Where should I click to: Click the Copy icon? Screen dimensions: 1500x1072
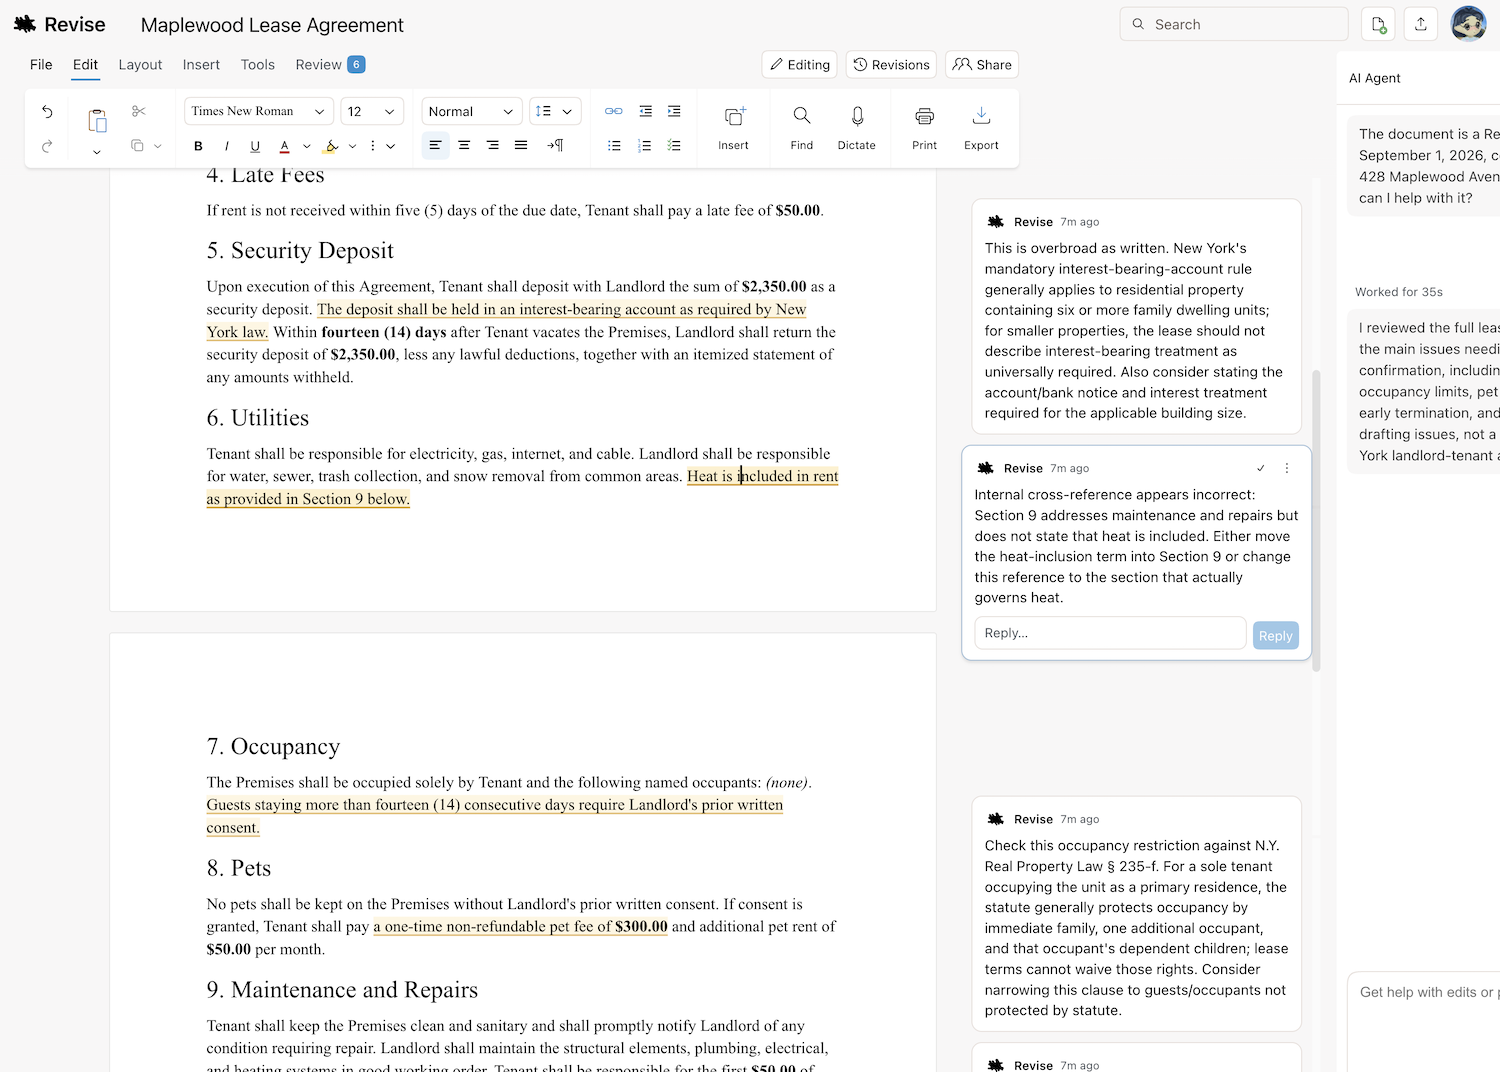(x=137, y=146)
